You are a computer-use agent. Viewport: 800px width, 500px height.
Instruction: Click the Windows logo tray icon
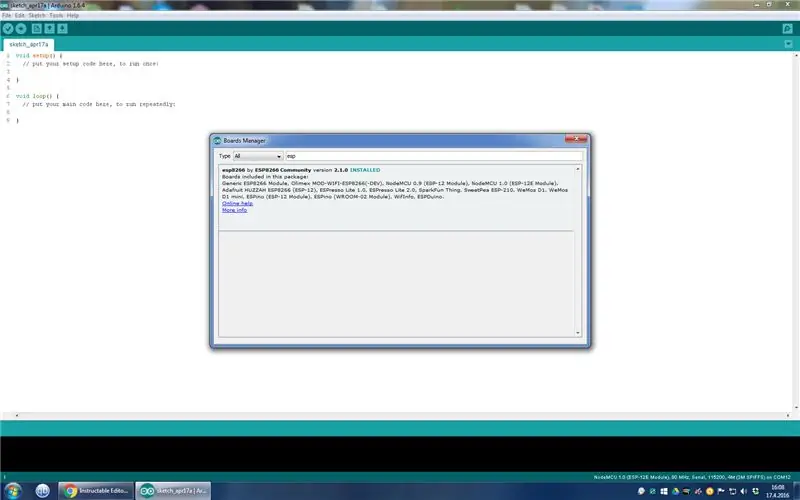pyautogui.click(x=664, y=491)
